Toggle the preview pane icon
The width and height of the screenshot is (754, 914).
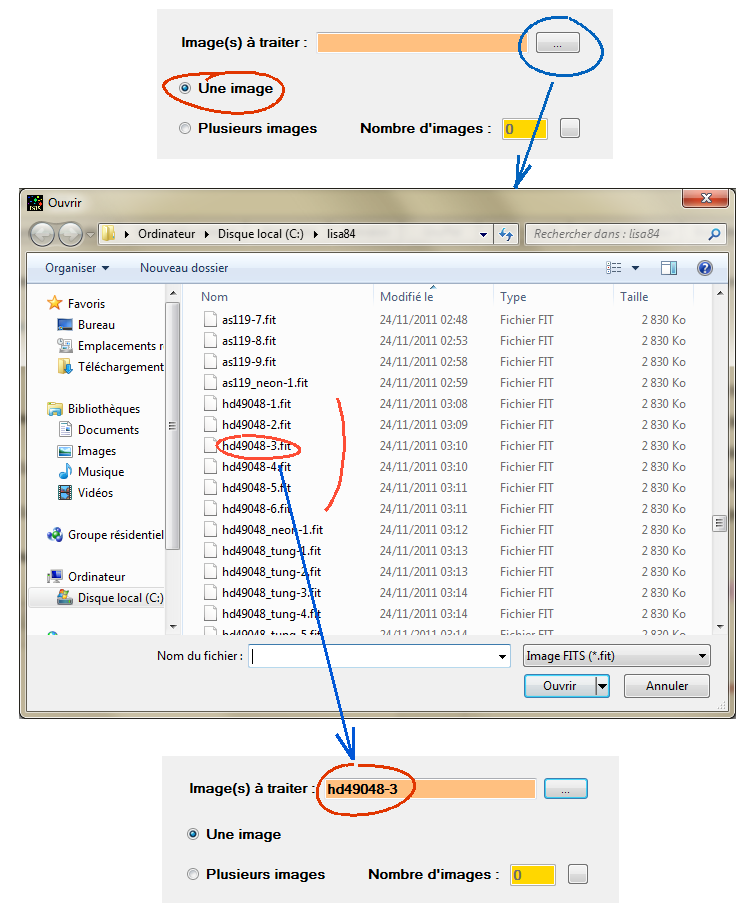pos(669,268)
